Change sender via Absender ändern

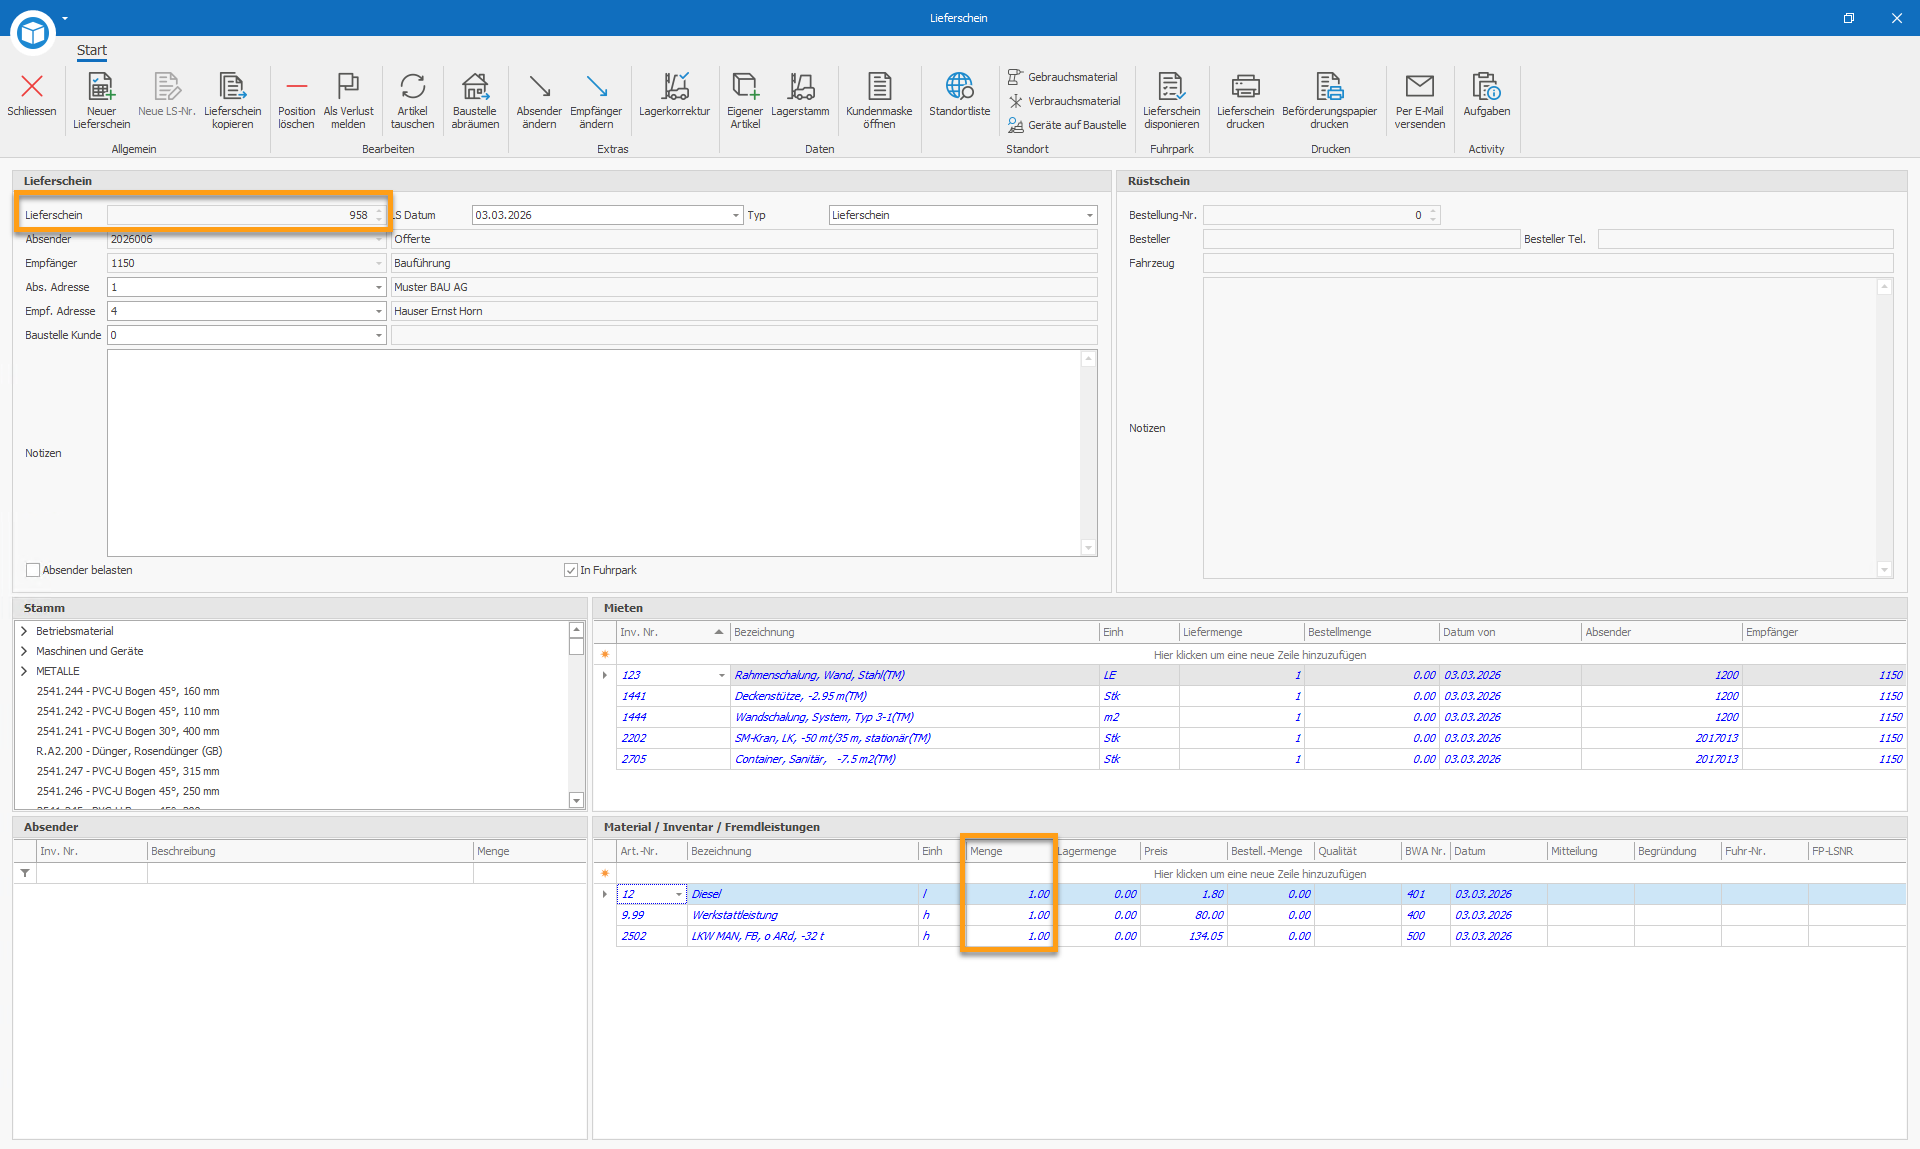(x=539, y=100)
